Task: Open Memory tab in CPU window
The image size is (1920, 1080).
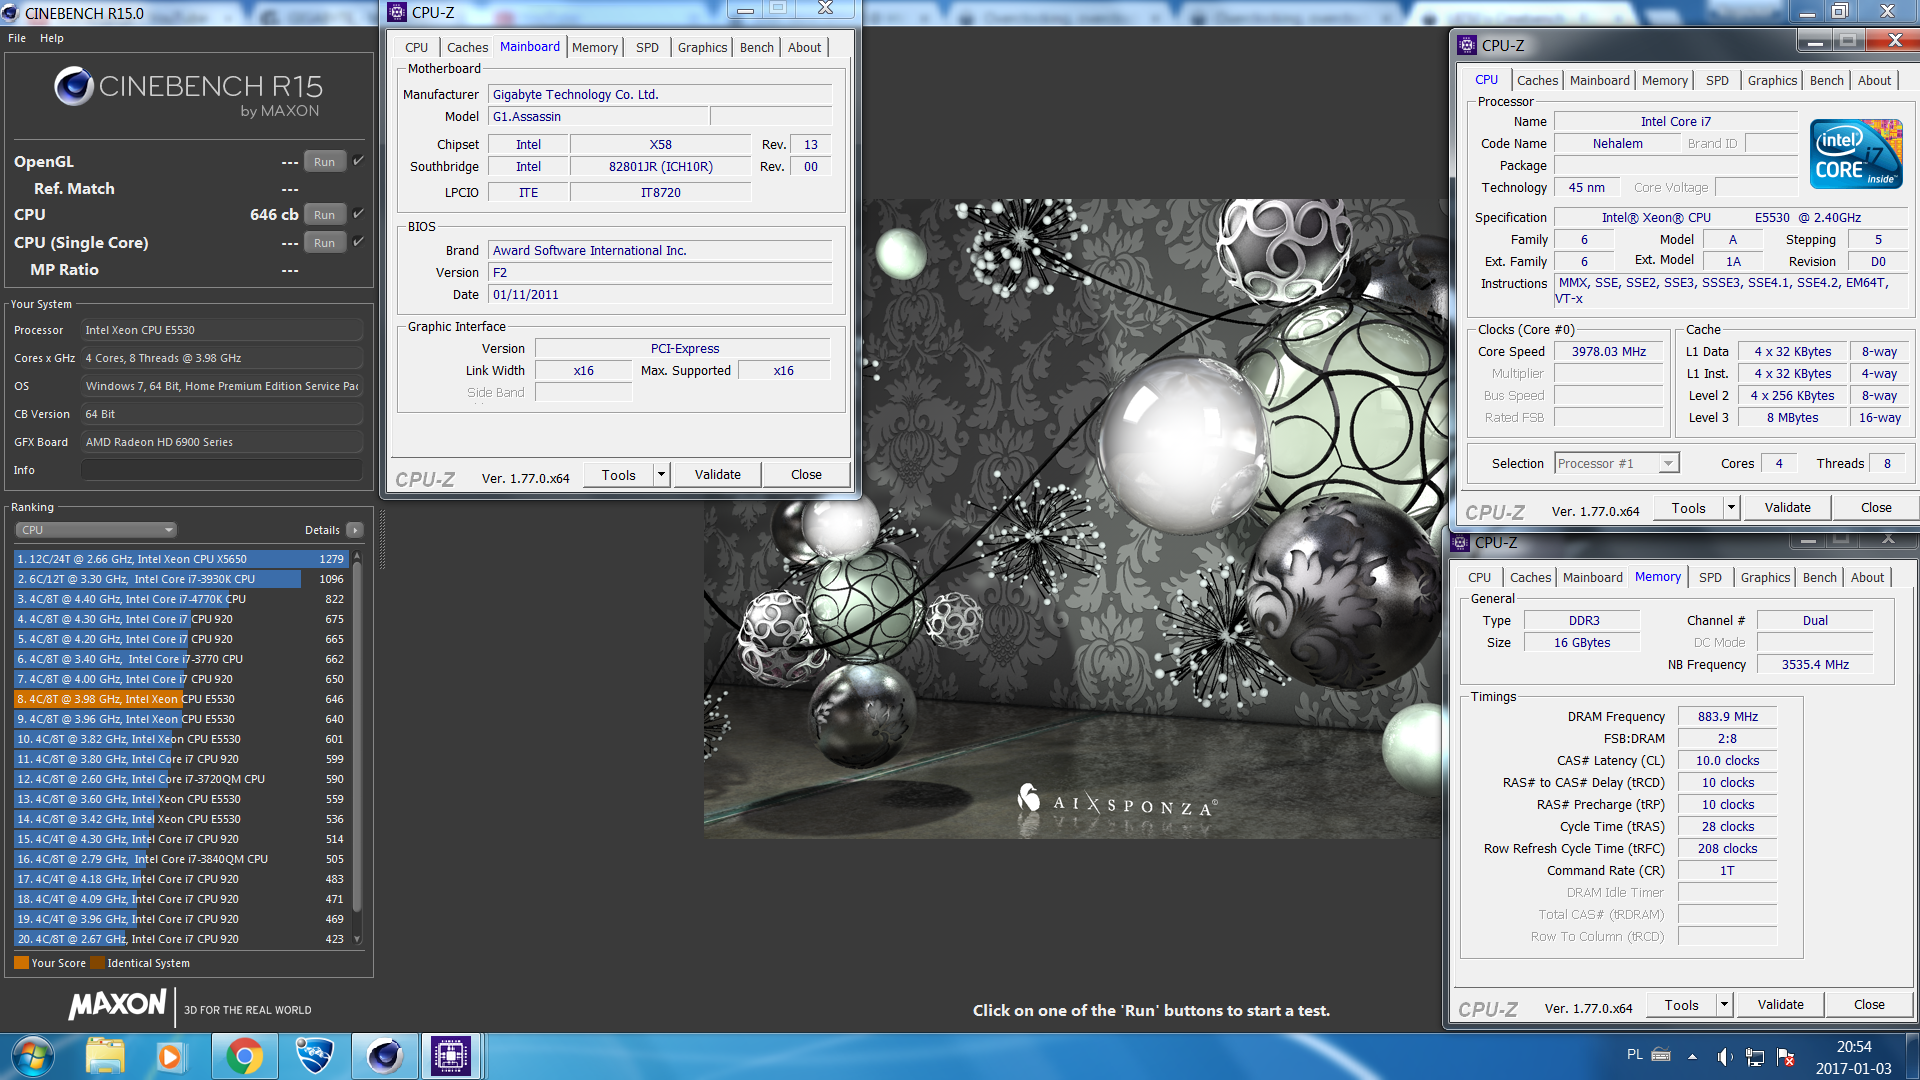Action: pos(1664,80)
